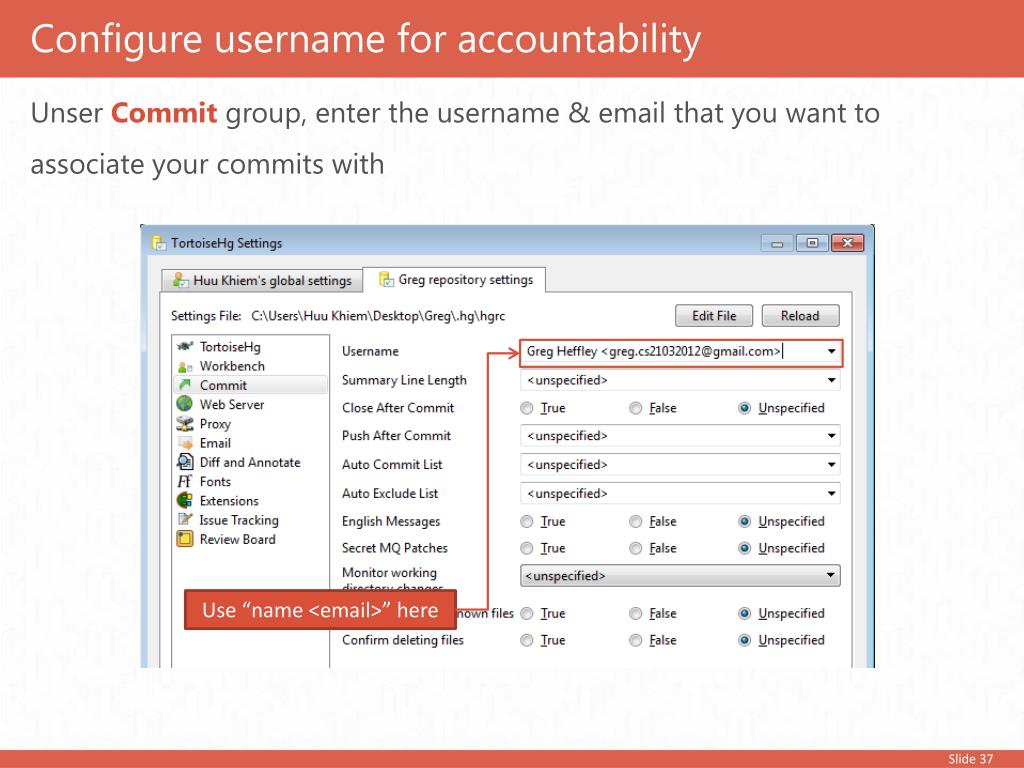Click the Web Server globe icon

click(185, 404)
